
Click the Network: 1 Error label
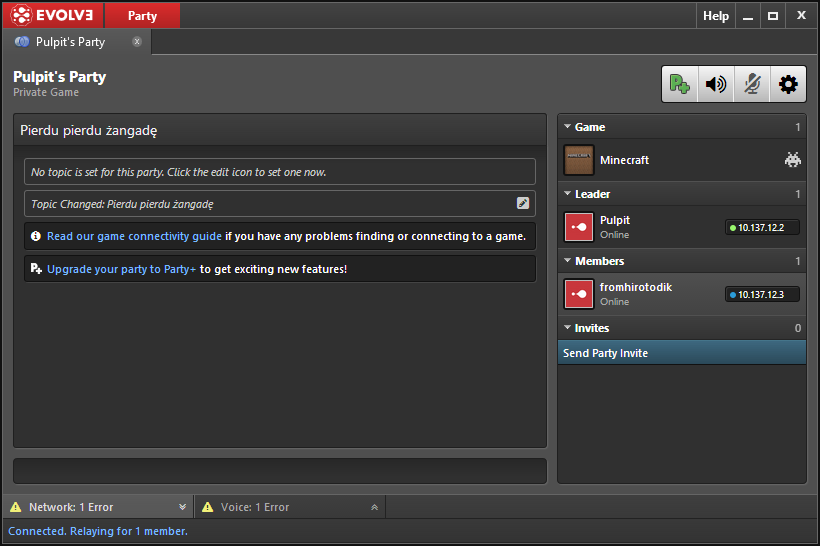click(x=71, y=507)
